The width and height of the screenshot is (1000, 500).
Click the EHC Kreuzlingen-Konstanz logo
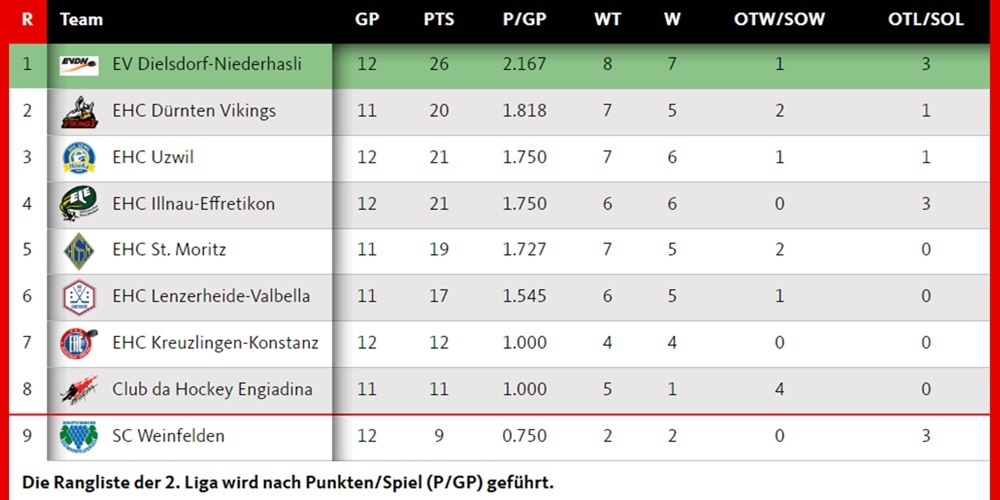click(79, 342)
